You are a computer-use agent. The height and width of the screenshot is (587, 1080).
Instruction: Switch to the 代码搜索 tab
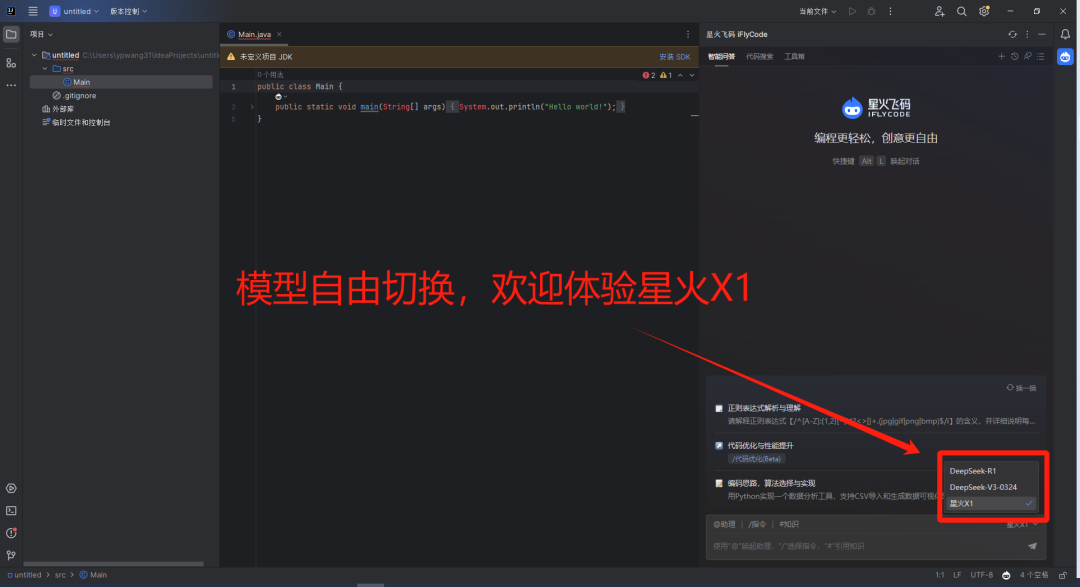point(760,56)
